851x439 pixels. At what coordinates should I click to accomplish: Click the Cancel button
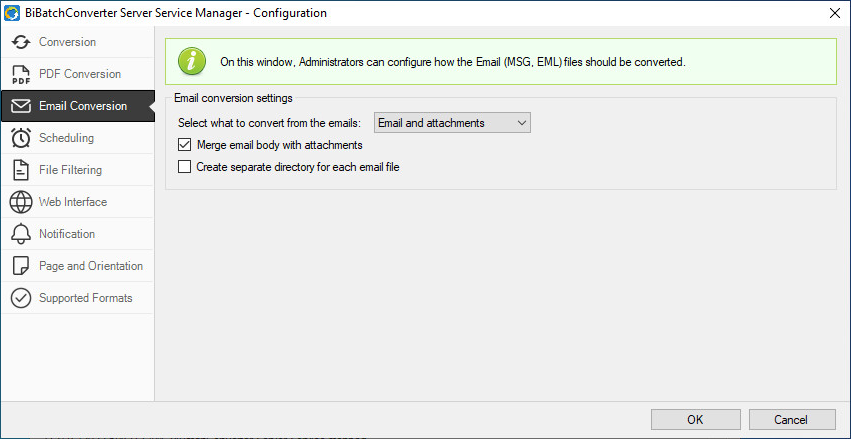coord(791,419)
